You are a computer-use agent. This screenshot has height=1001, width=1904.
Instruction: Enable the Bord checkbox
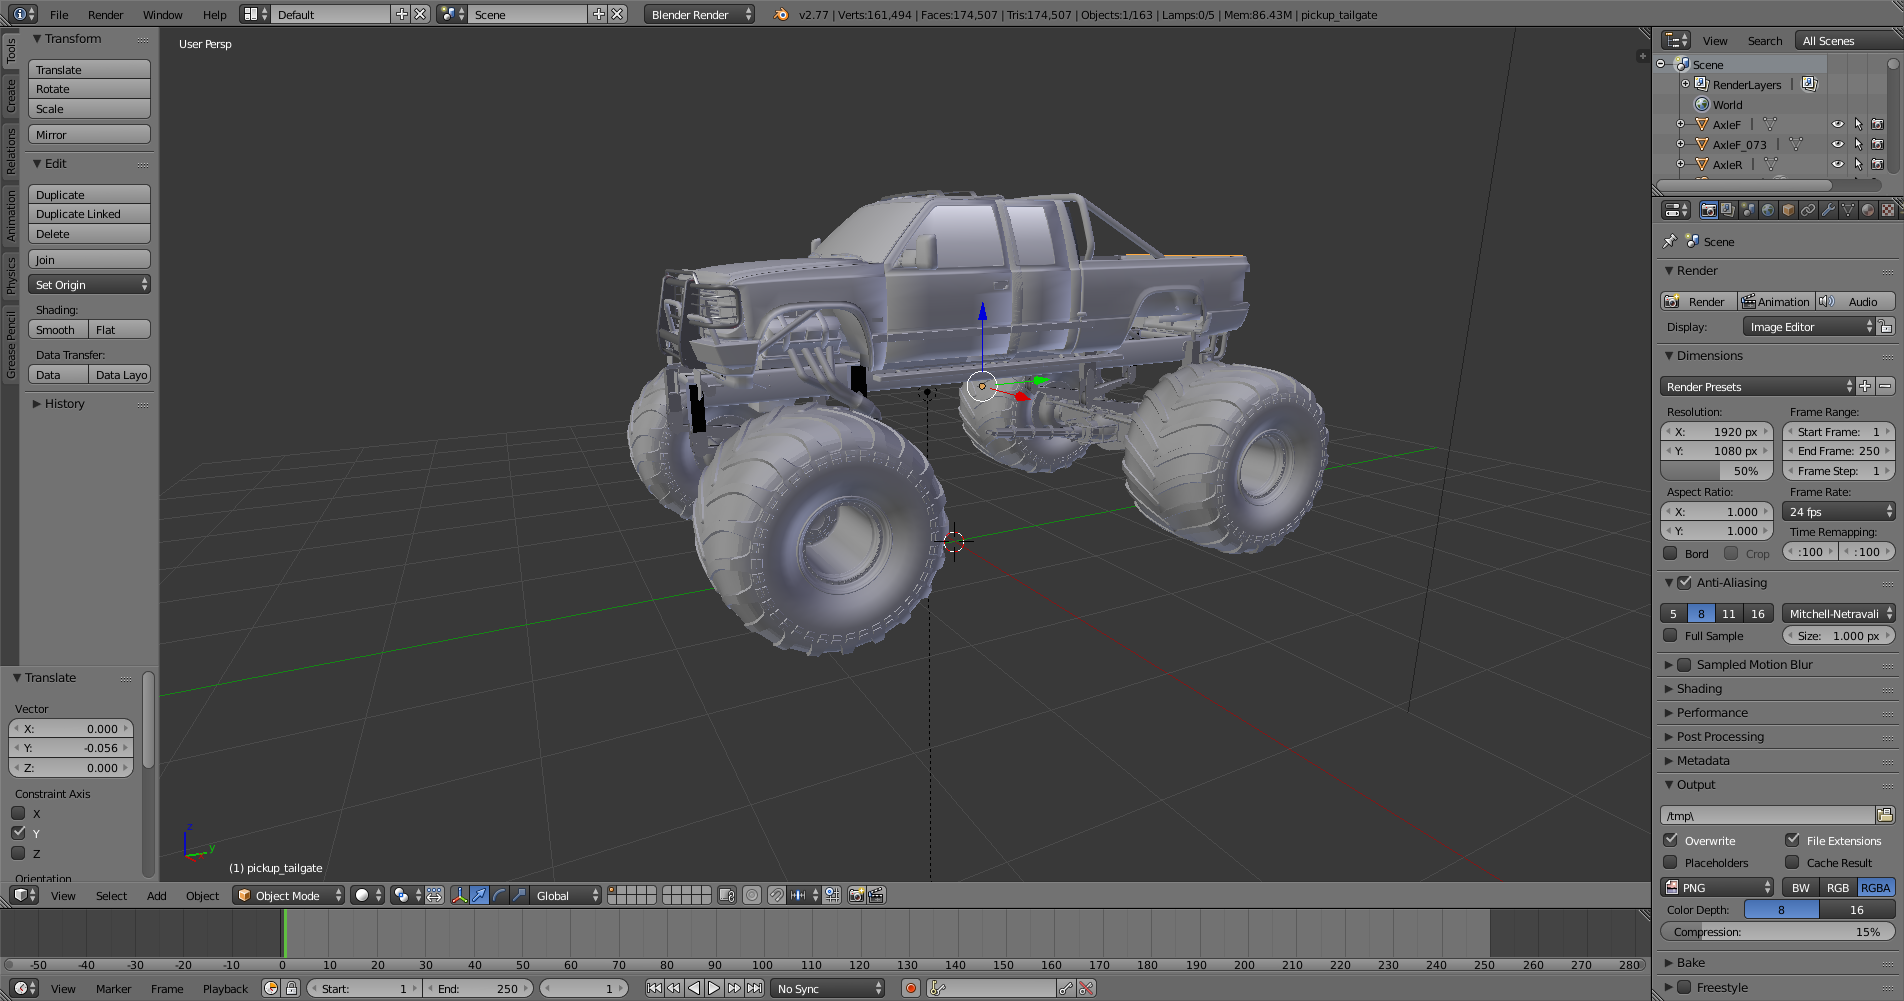click(1670, 553)
